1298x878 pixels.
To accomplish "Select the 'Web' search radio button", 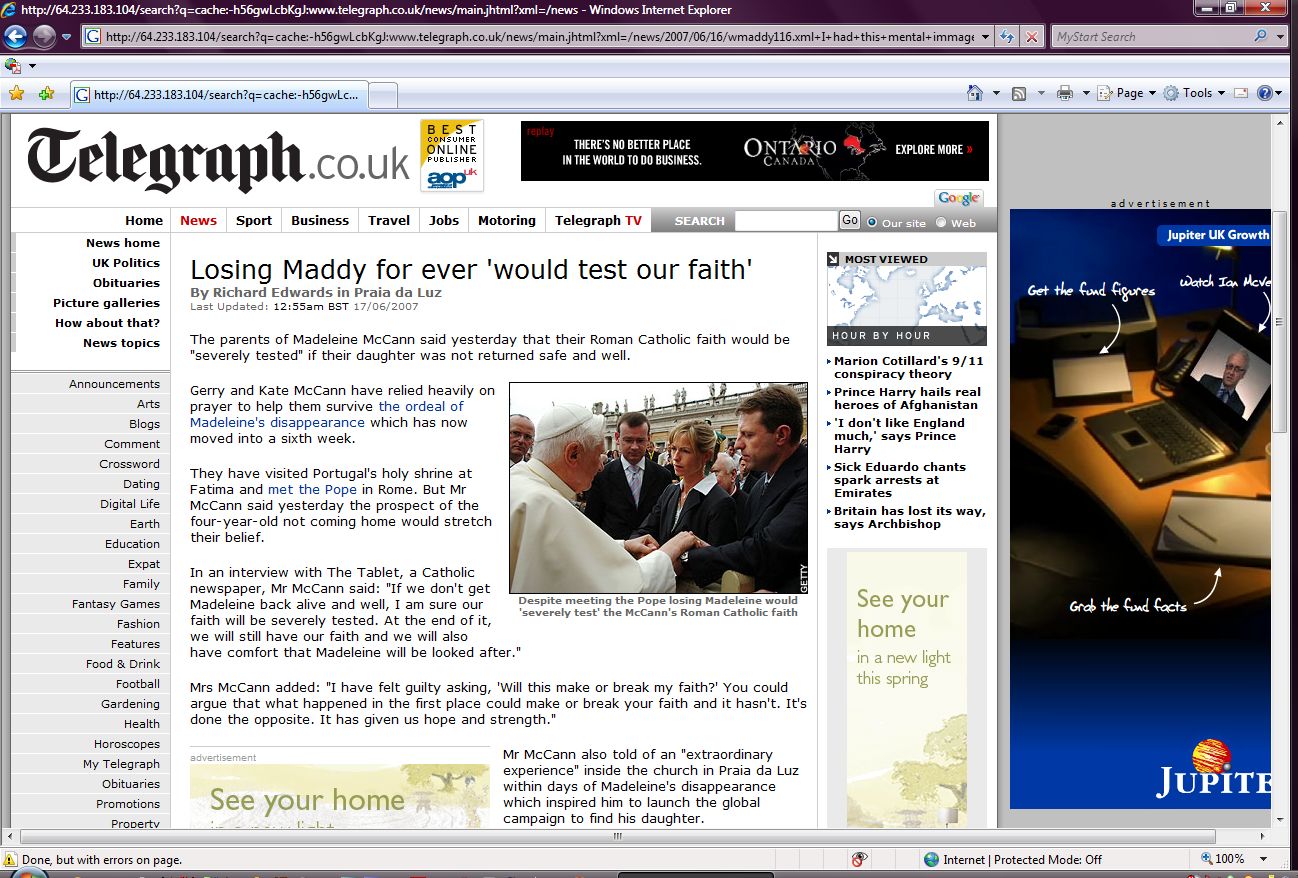I will (940, 222).
